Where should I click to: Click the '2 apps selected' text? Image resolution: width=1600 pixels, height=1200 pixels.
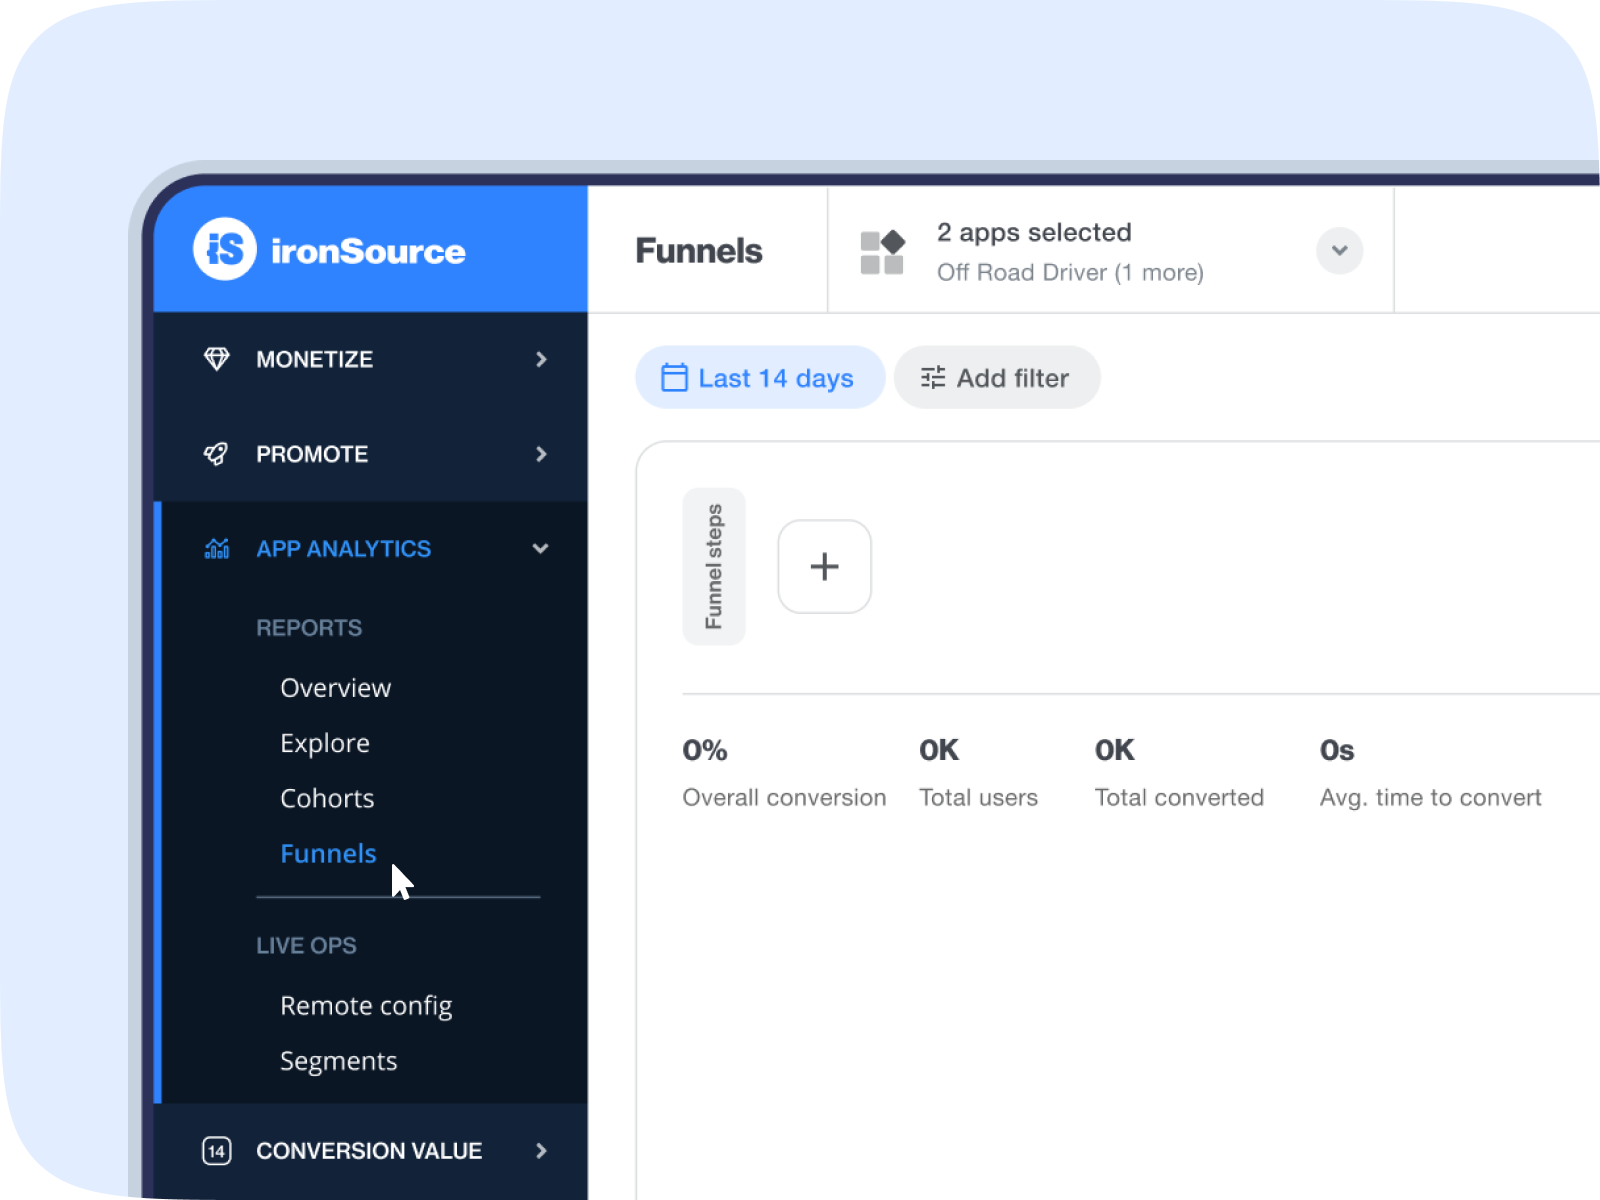point(1034,233)
